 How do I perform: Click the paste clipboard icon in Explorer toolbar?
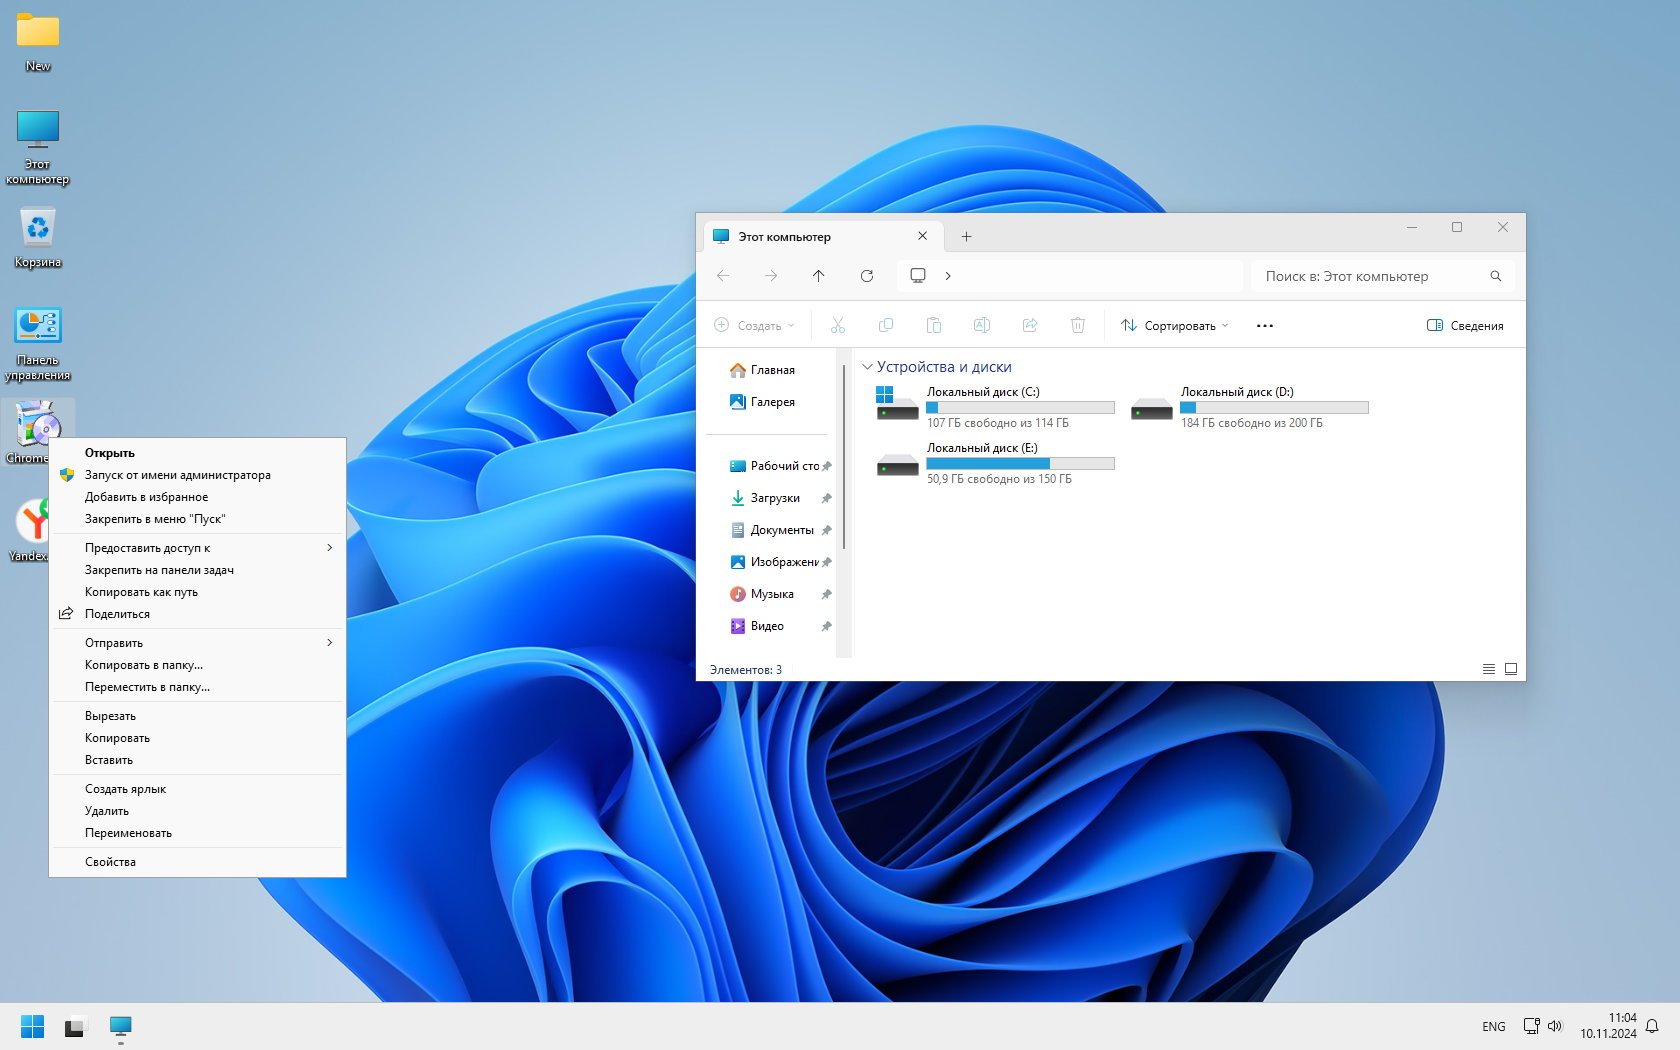(x=934, y=325)
